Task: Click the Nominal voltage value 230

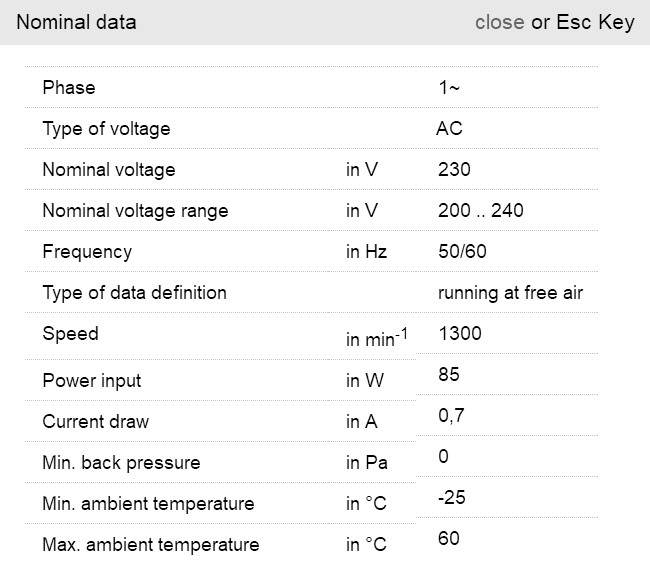Action: [454, 170]
